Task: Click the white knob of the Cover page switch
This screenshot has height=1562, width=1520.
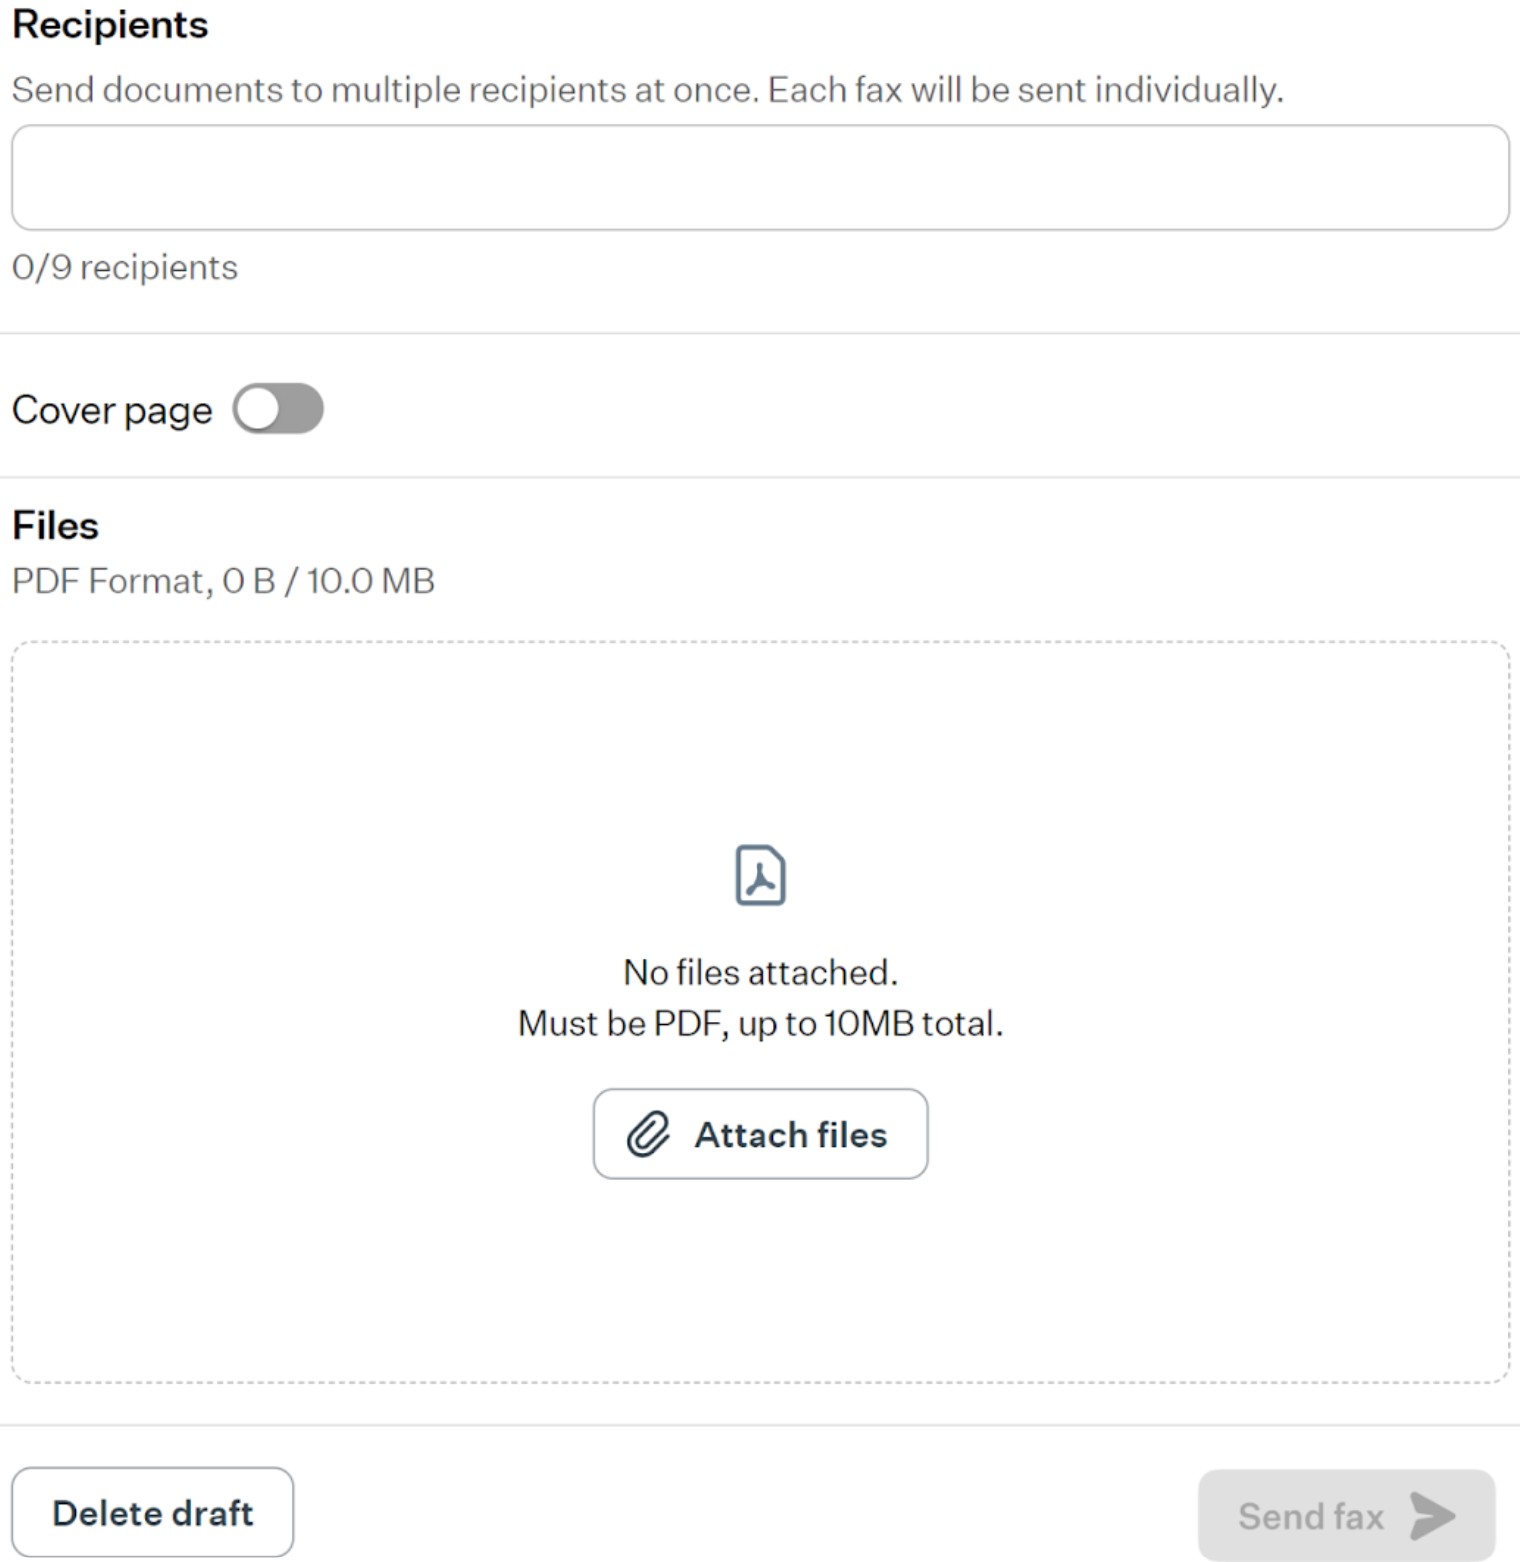Action: [259, 409]
